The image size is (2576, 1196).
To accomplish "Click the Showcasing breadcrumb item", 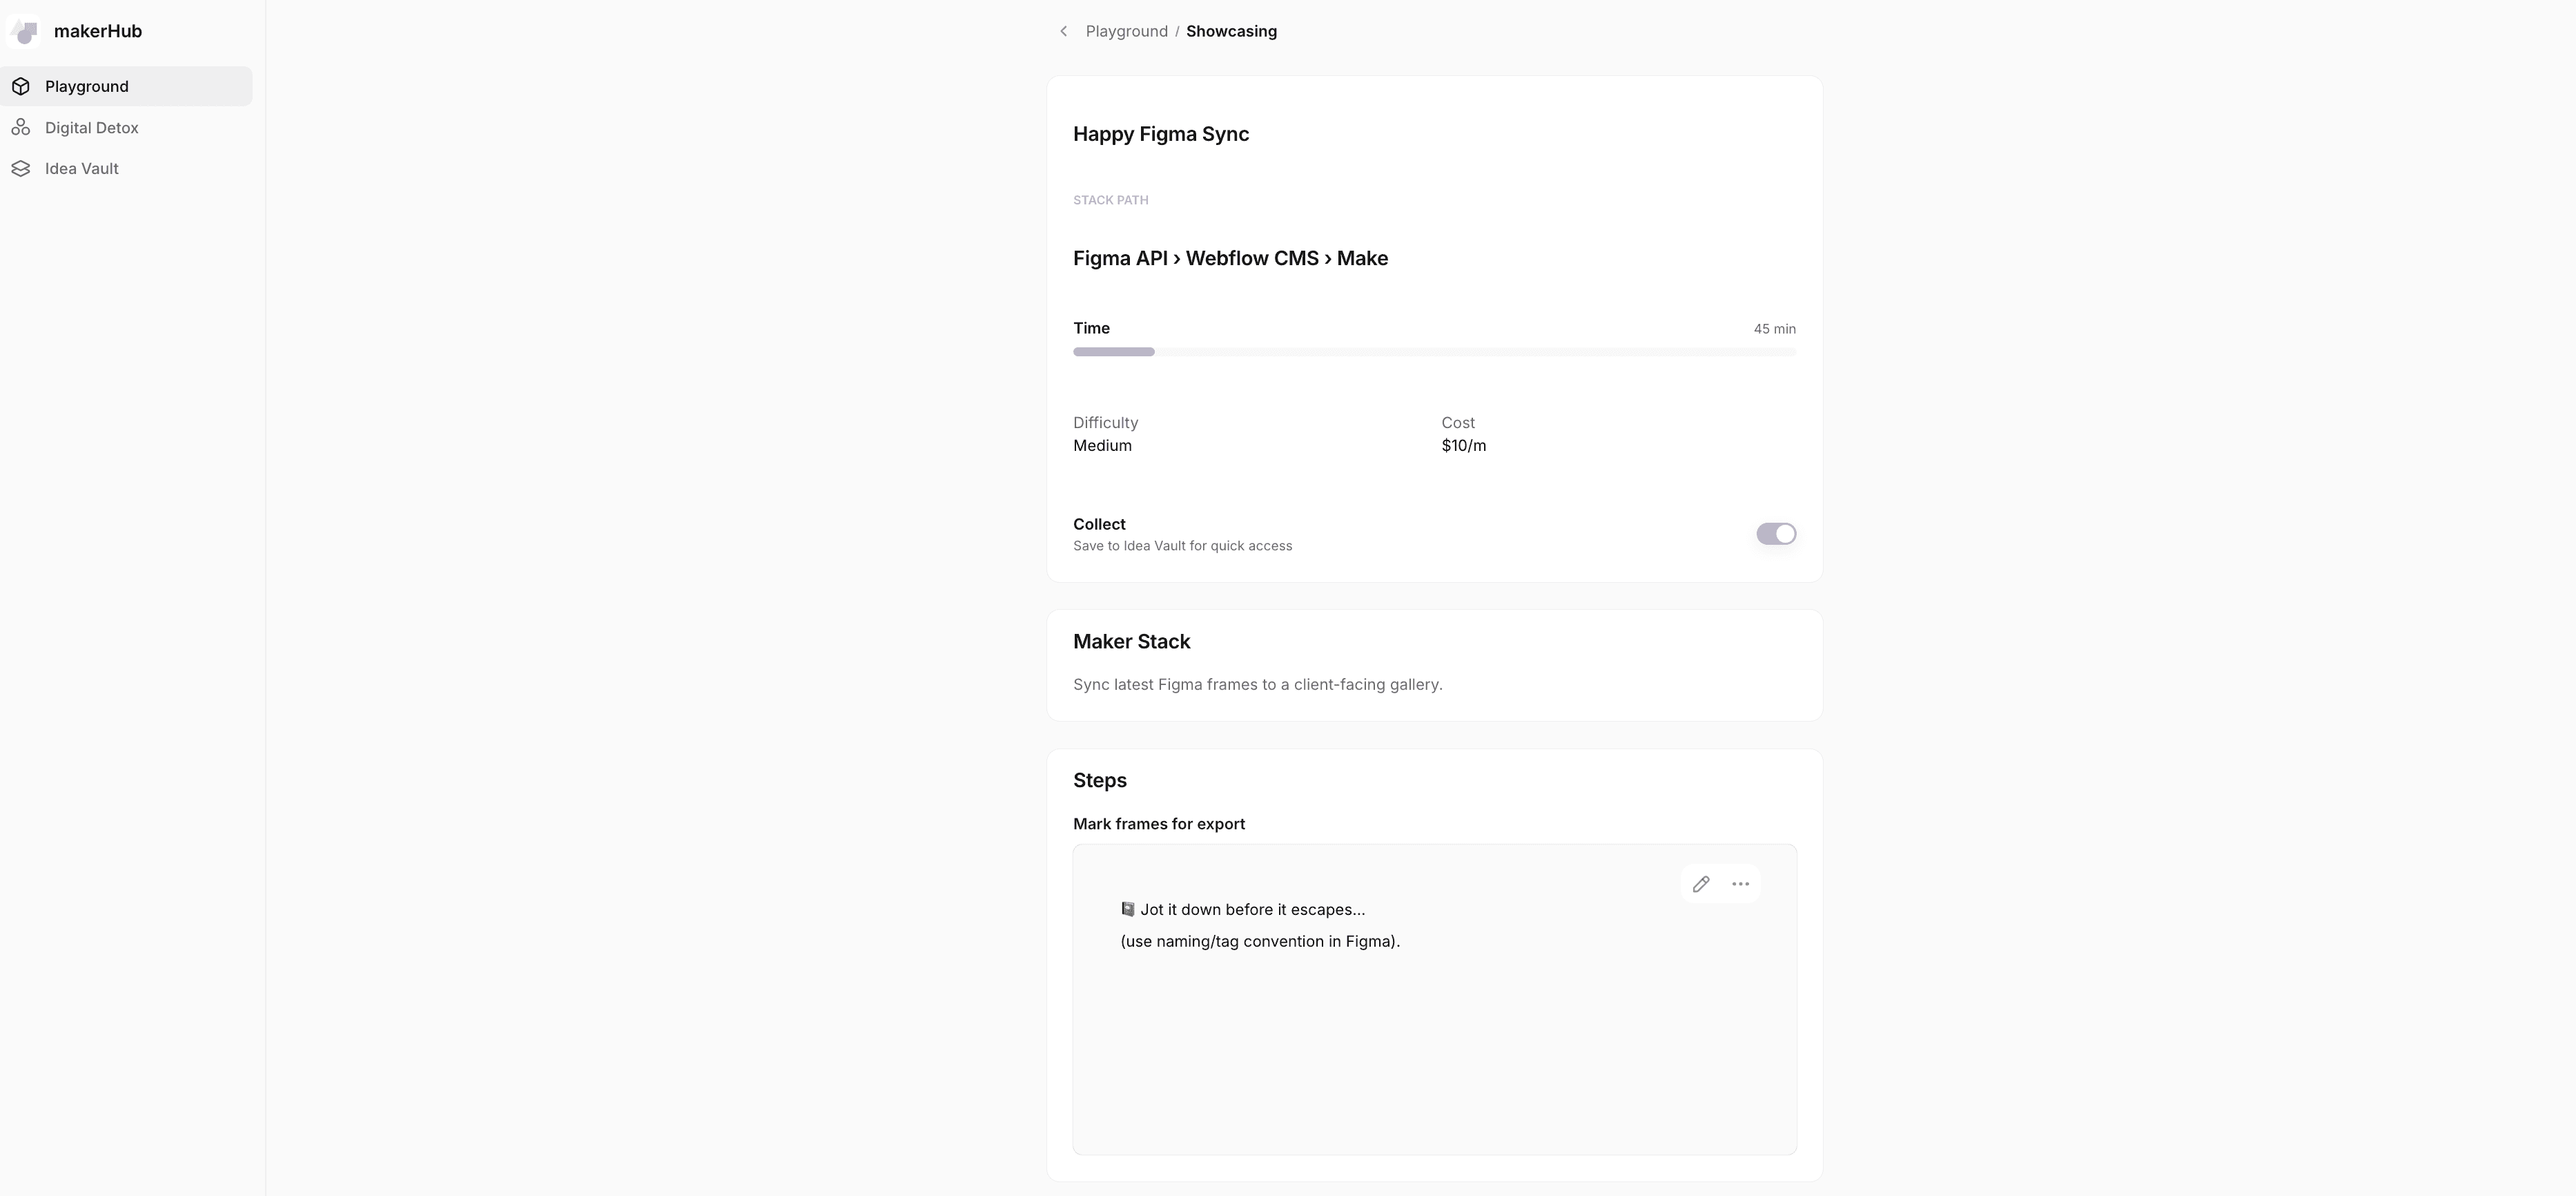I will (x=1231, y=31).
